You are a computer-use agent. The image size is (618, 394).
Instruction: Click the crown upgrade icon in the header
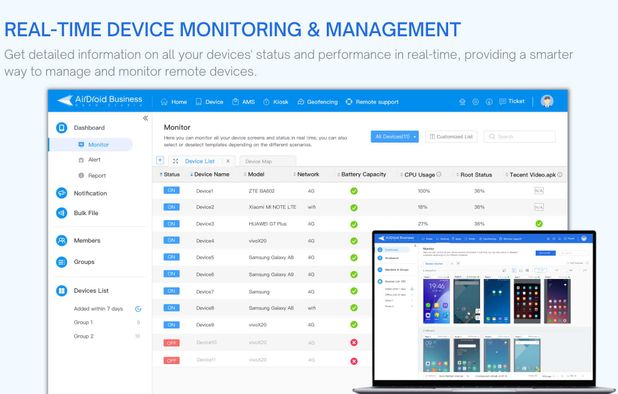pos(462,102)
